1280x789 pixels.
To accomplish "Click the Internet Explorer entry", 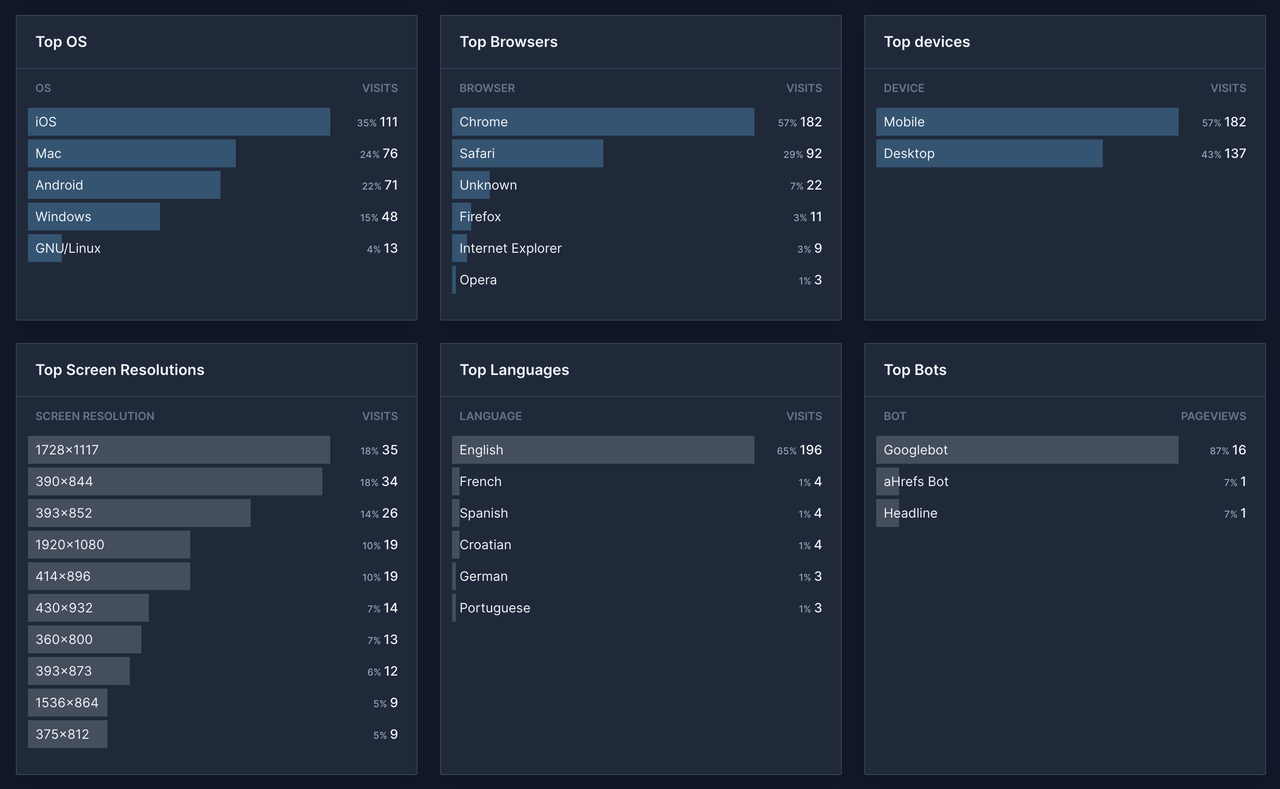I will click(x=509, y=247).
